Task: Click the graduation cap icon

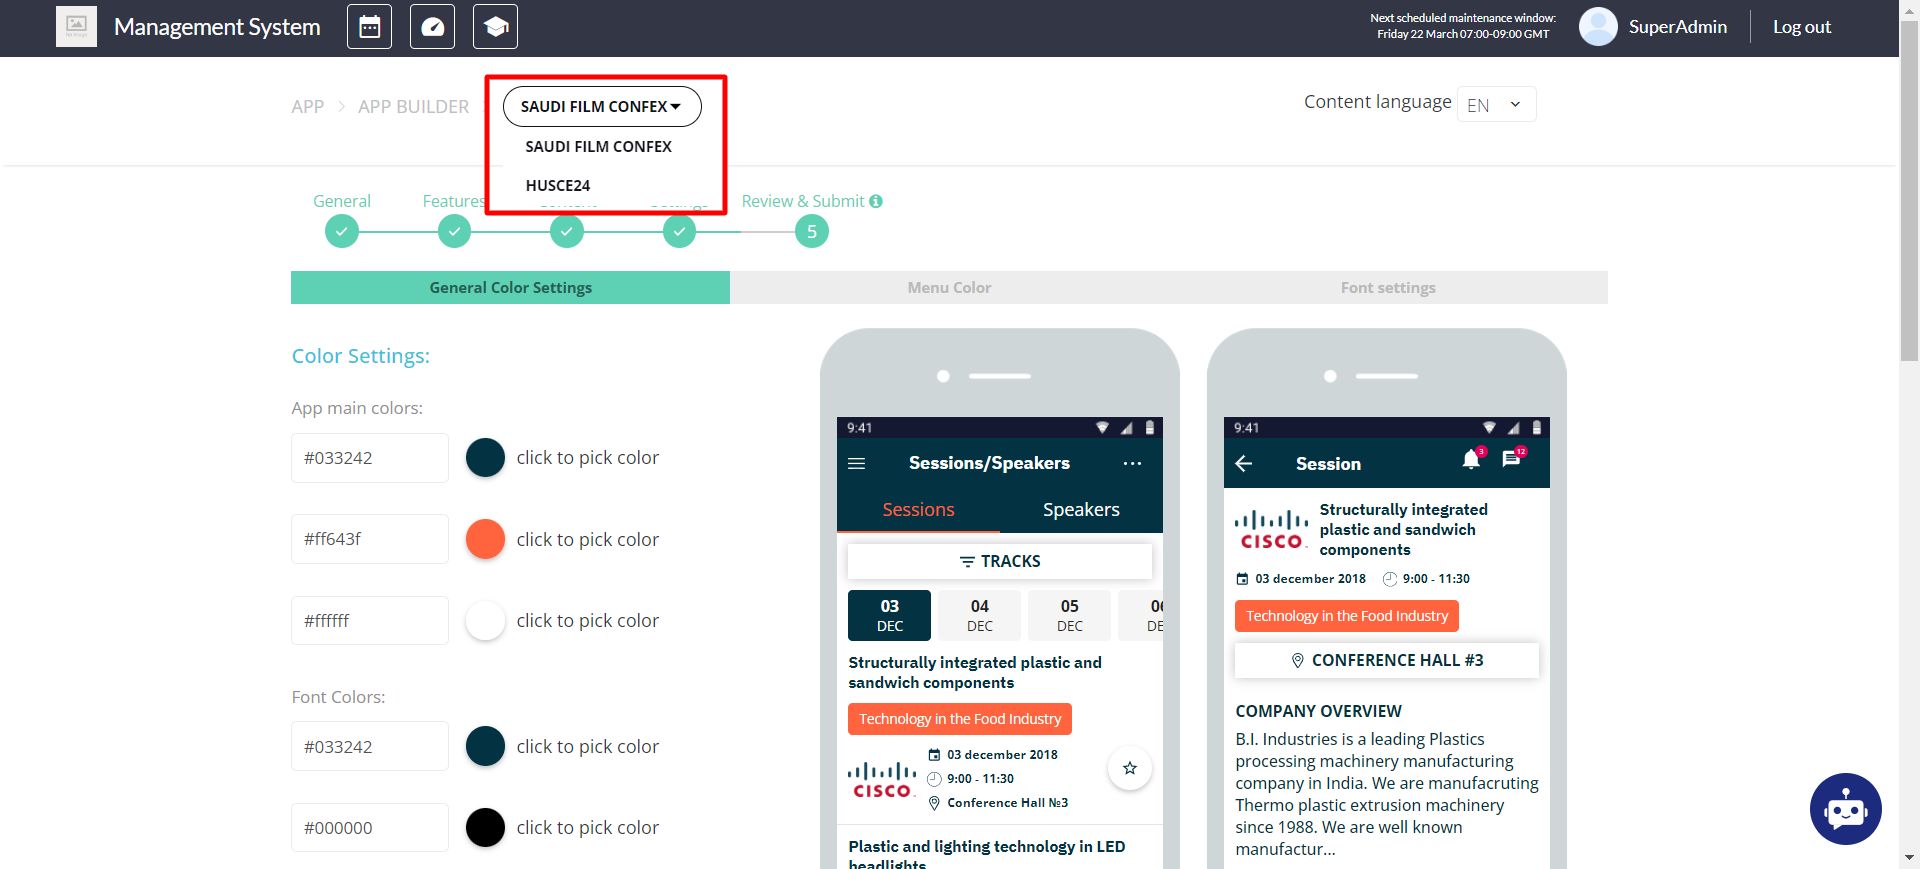Action: 495,27
